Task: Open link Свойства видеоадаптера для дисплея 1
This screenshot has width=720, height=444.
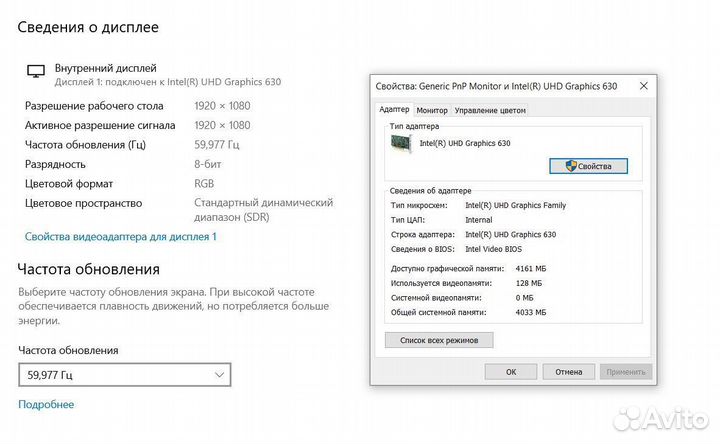Action: pyautogui.click(x=120, y=236)
